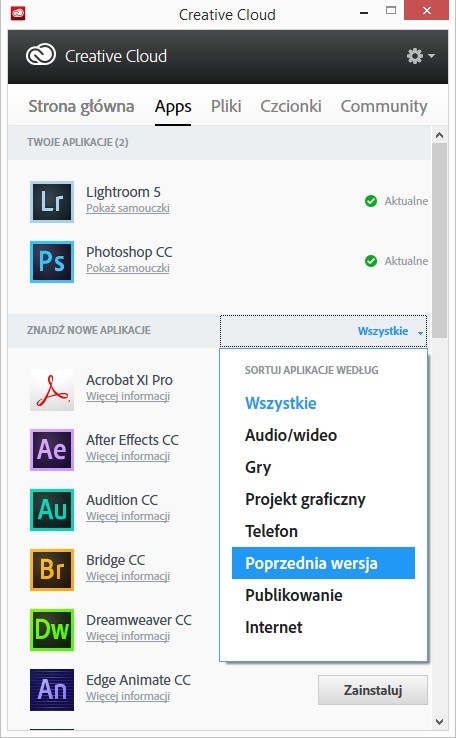Select Poprzednia wersja filter option
Viewport: 456px width, 738px height.
323,563
